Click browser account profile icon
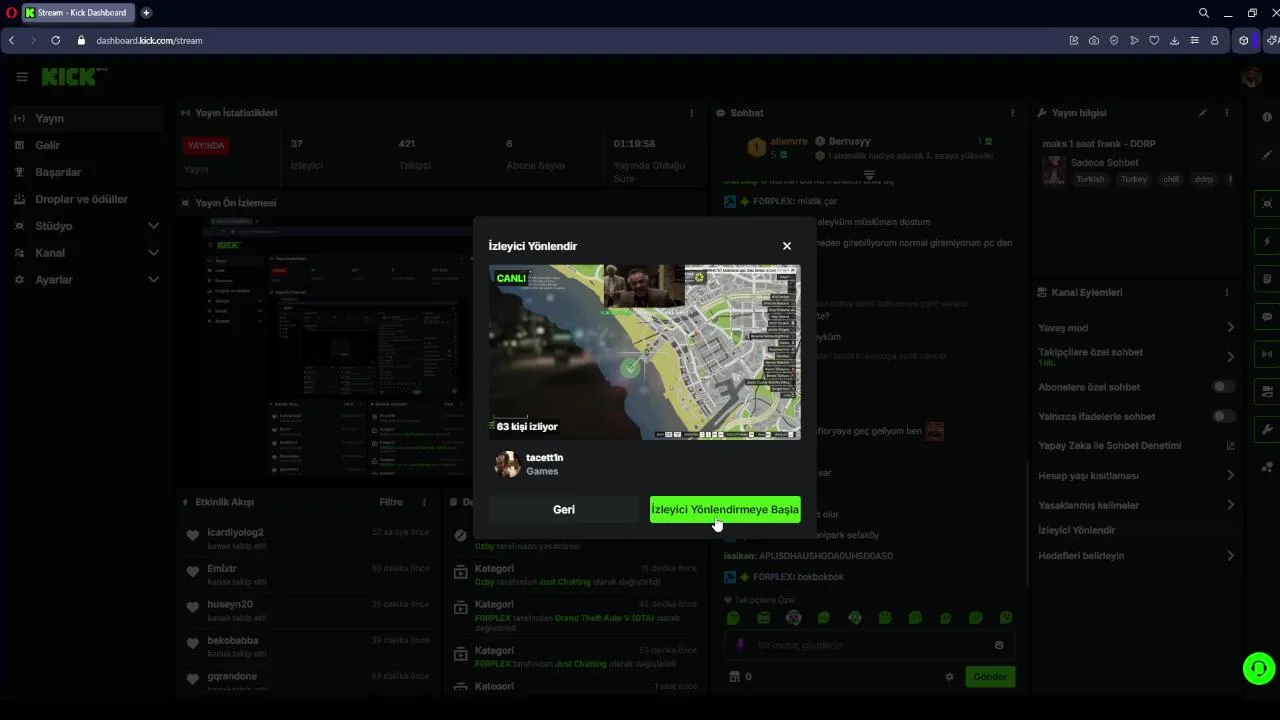Screen dimensions: 1280x720 [1214, 40]
